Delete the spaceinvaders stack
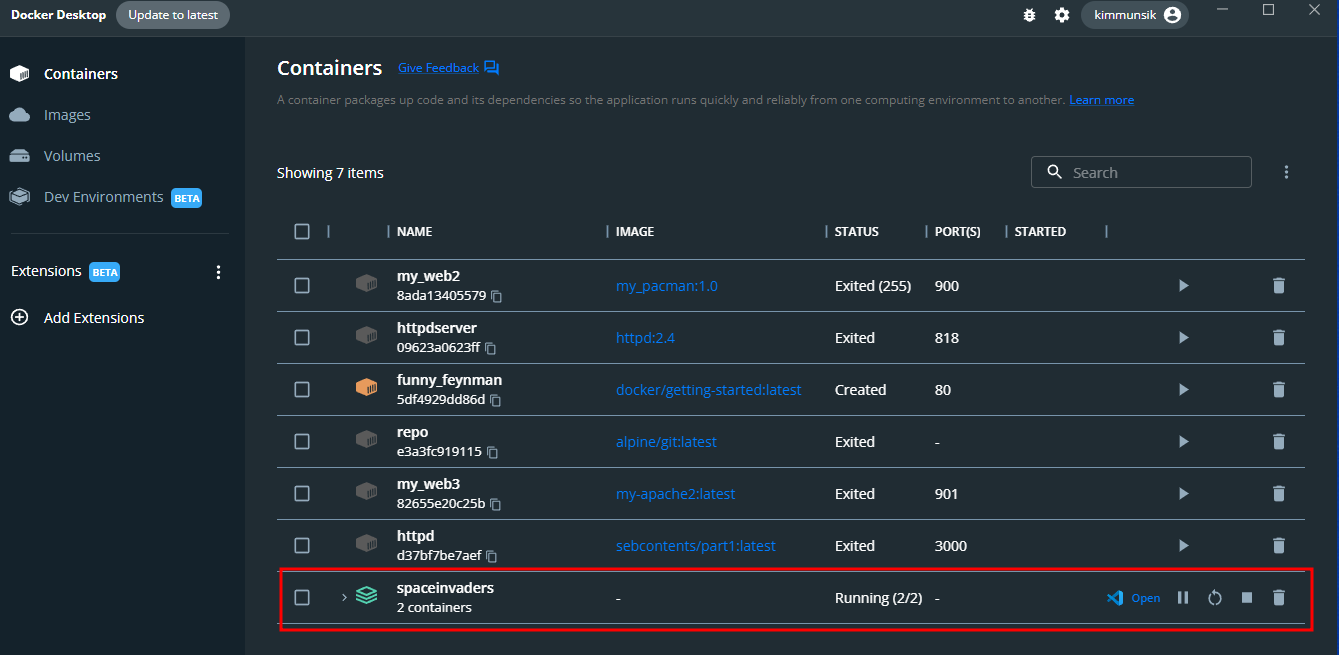 click(1278, 598)
